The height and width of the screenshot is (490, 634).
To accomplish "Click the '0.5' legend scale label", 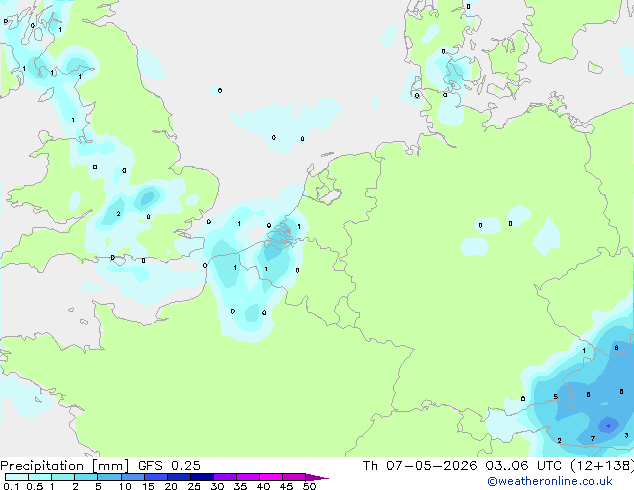I will tap(35, 486).
